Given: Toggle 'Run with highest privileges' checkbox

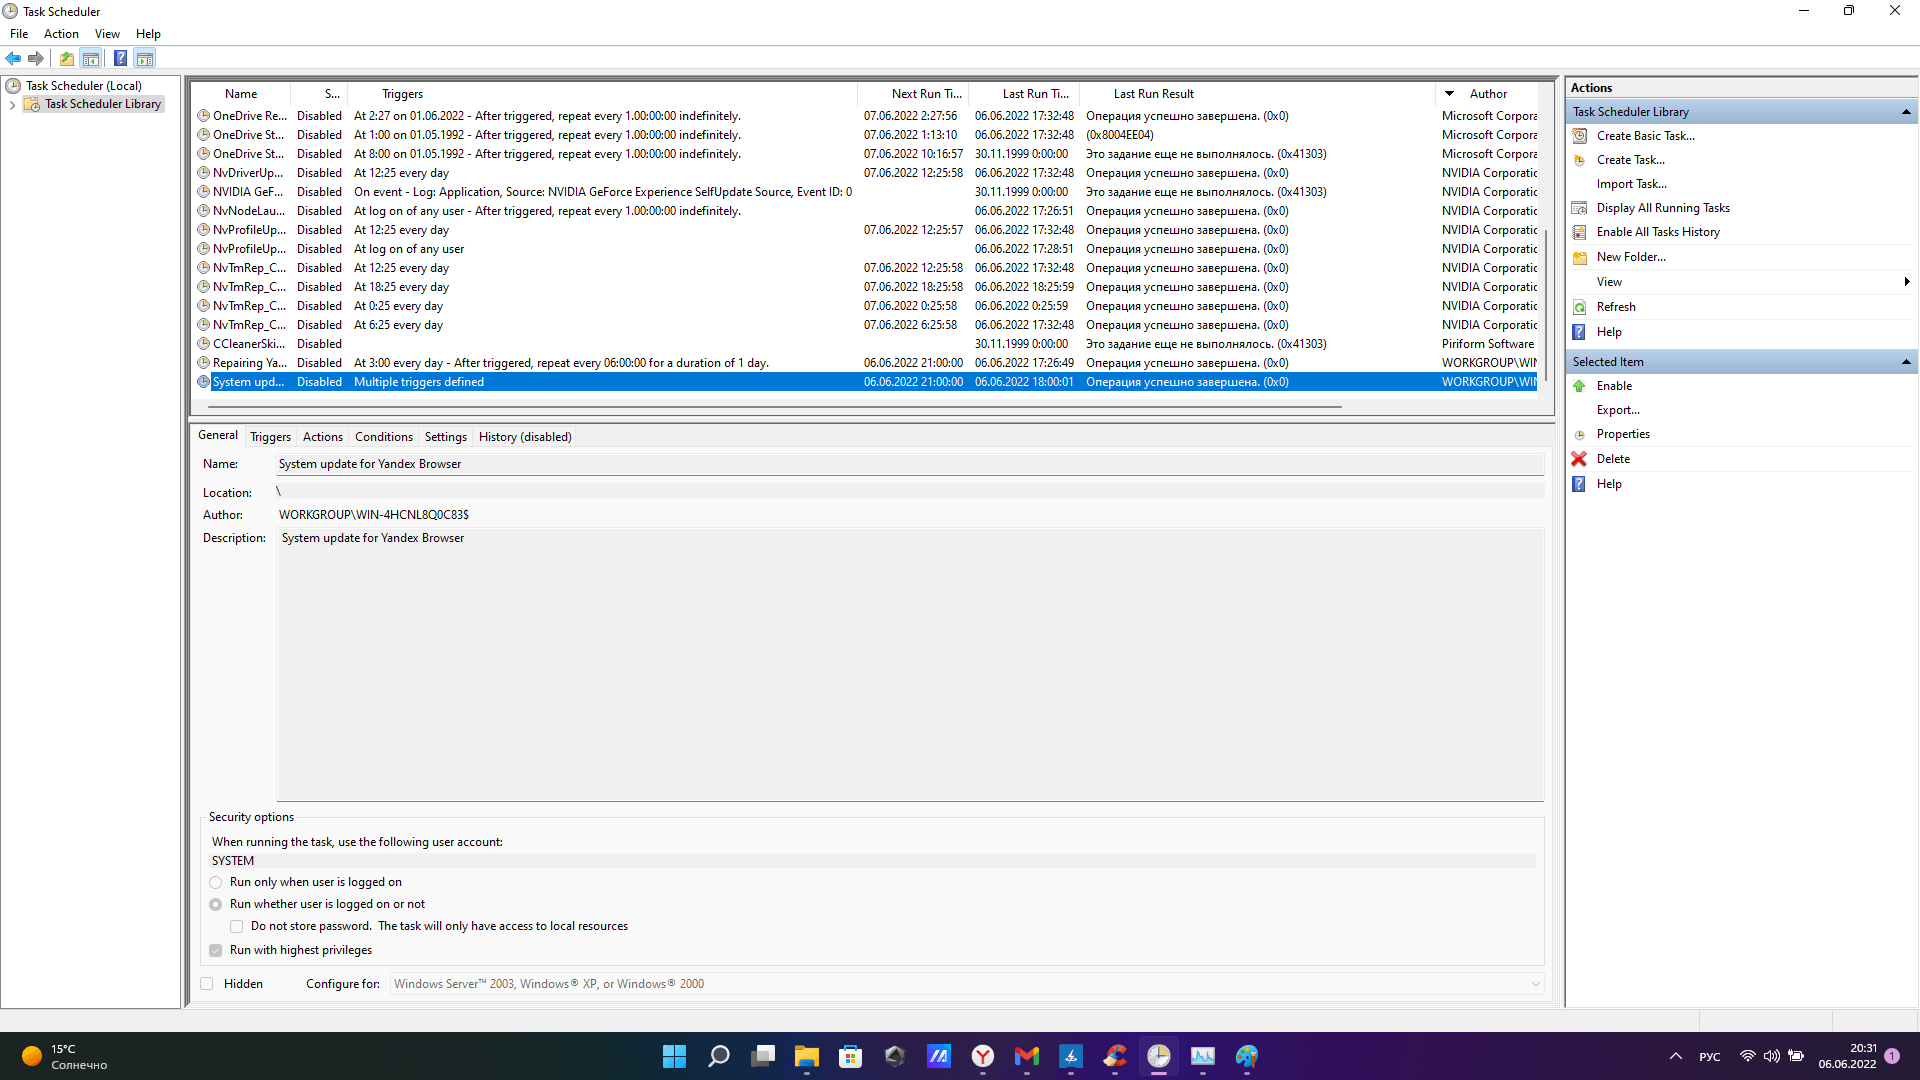Looking at the screenshot, I should point(216,951).
